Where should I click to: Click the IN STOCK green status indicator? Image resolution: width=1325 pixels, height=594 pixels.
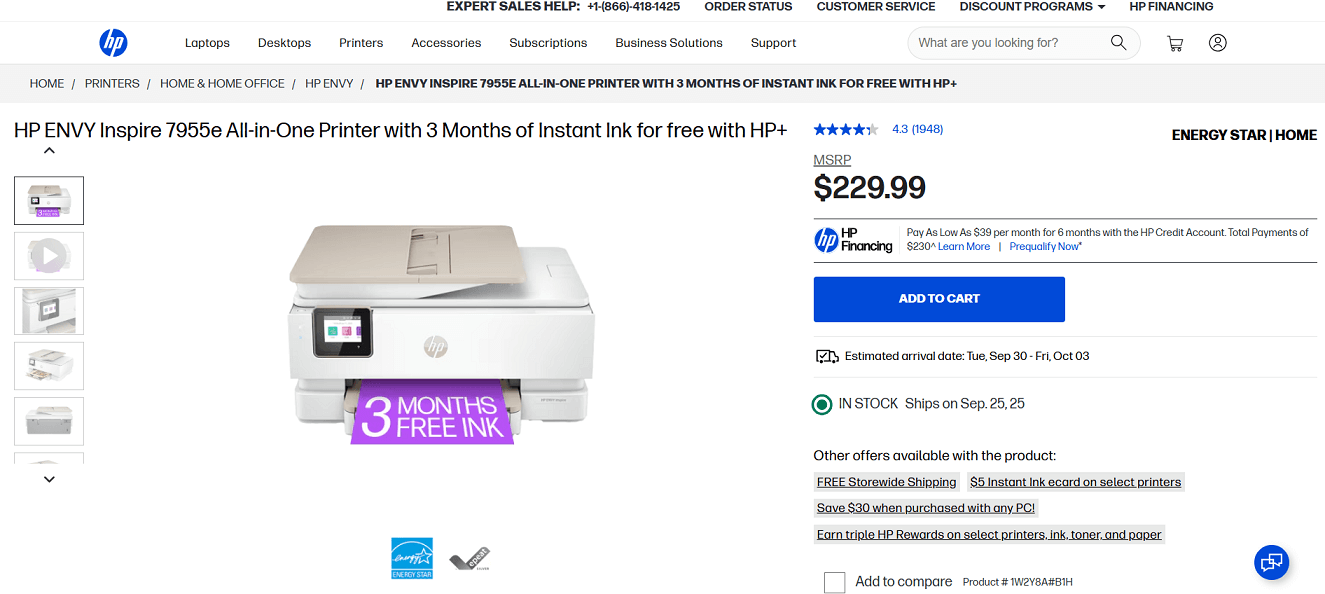tap(821, 404)
